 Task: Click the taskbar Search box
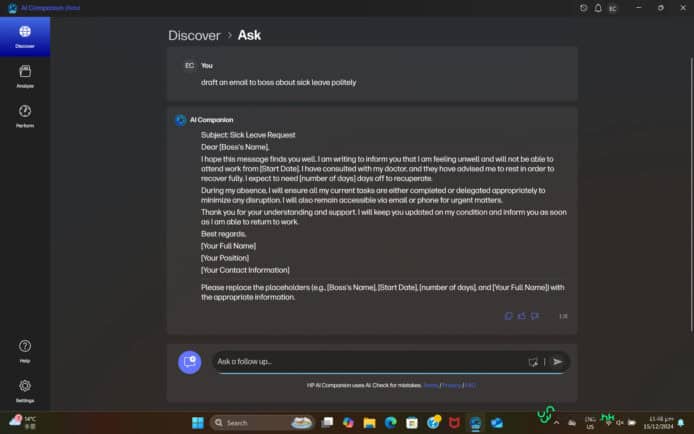(261, 423)
